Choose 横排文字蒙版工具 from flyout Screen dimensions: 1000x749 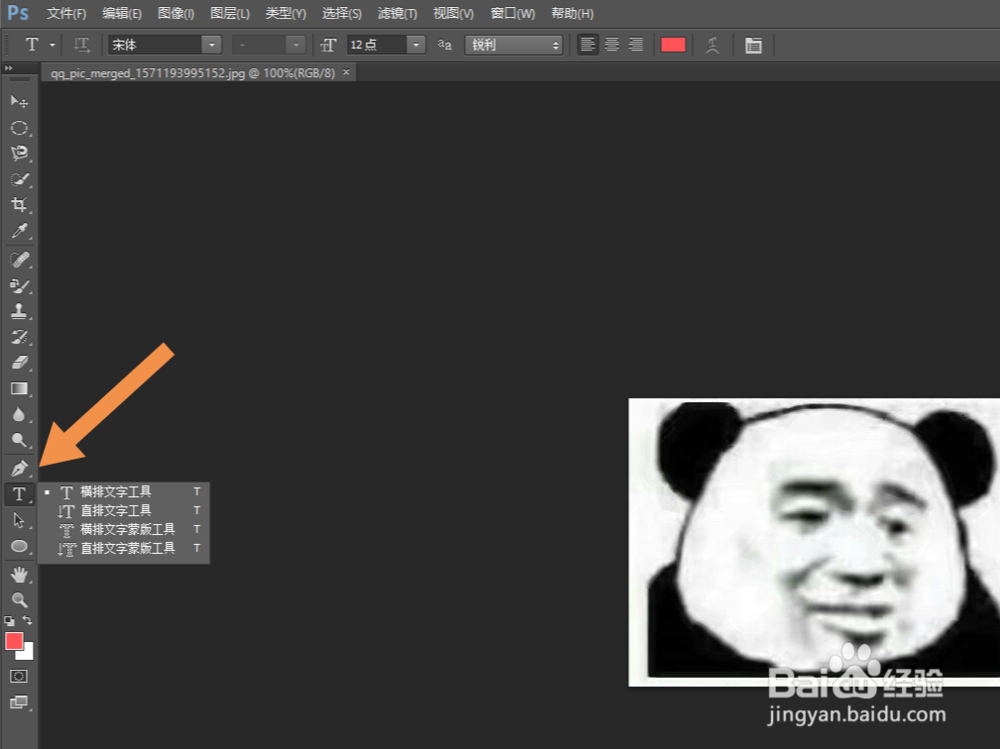point(124,530)
